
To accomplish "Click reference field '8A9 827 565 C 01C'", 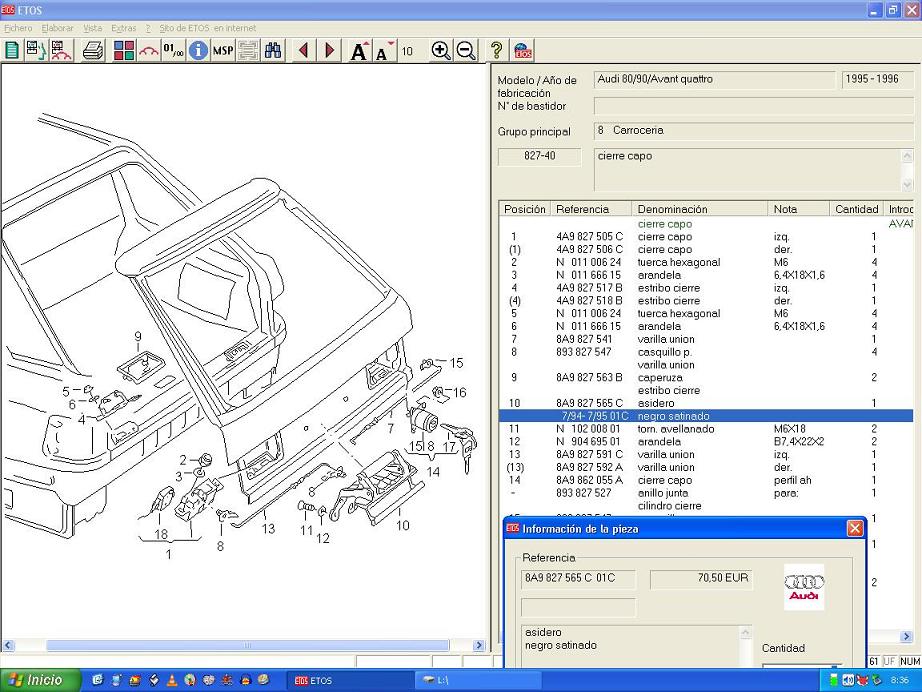I will [x=578, y=579].
